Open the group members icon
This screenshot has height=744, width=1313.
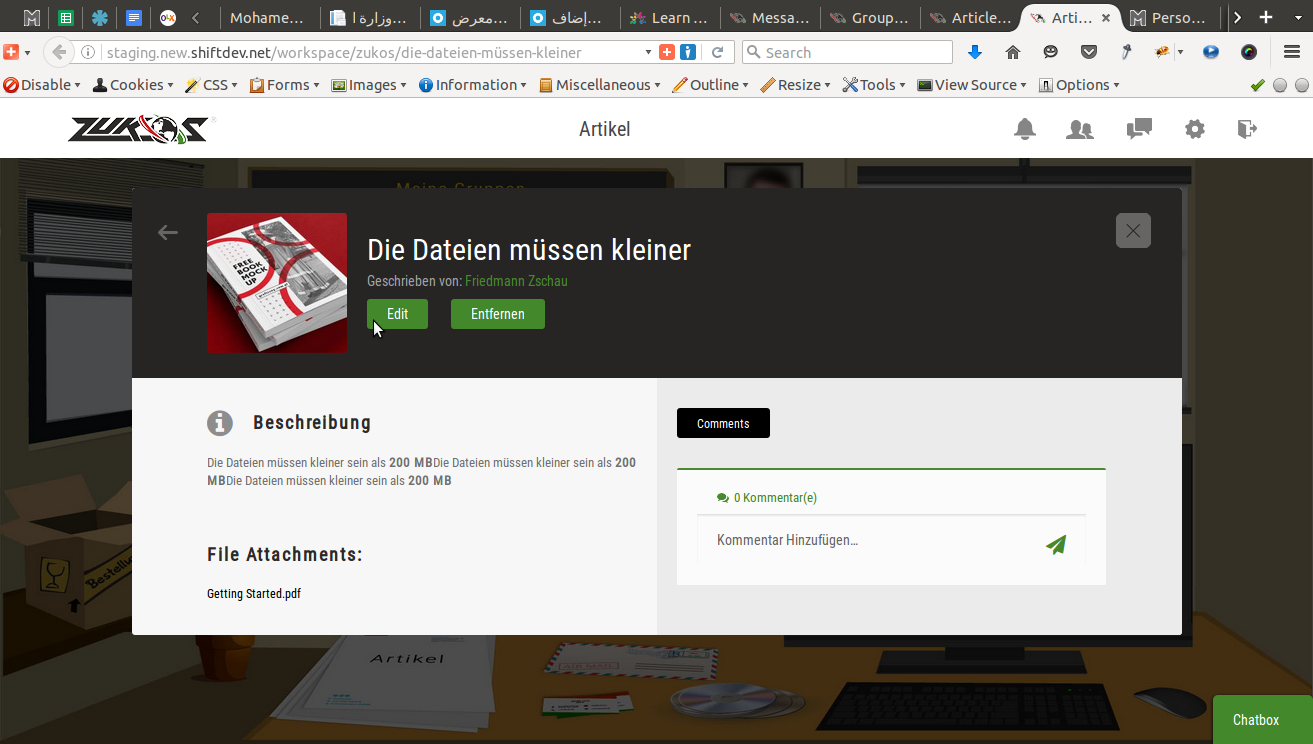pos(1080,129)
